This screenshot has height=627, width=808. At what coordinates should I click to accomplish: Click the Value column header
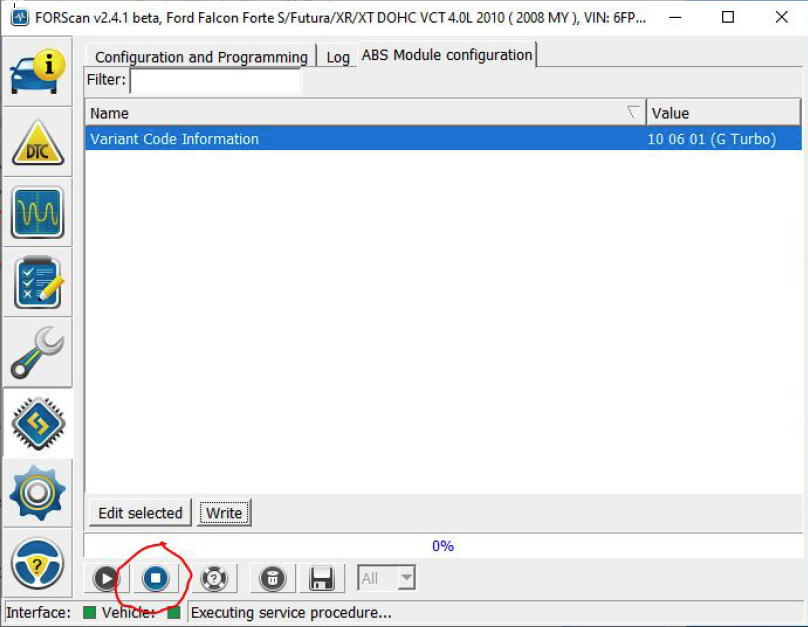pyautogui.click(x=723, y=112)
